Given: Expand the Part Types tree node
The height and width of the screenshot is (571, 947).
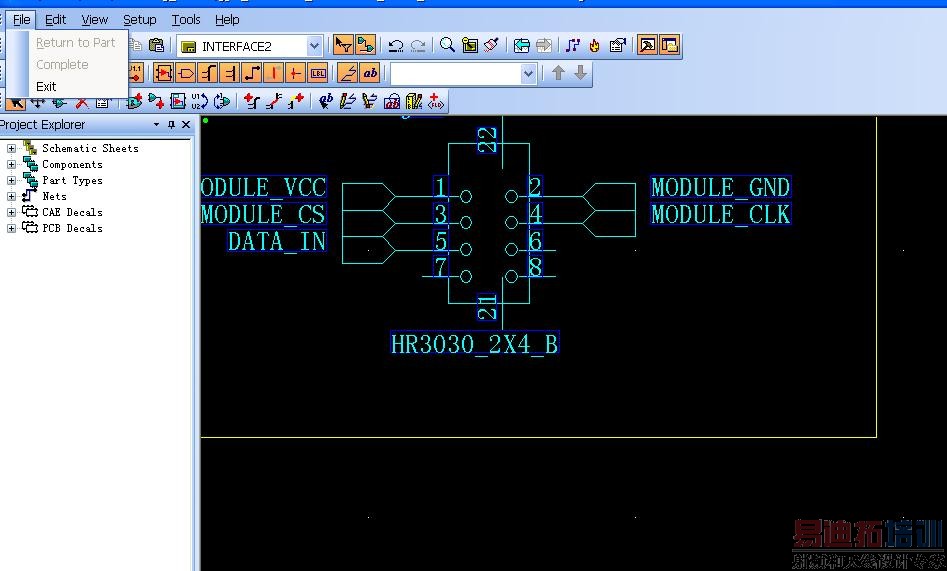Looking at the screenshot, I should pos(11,180).
